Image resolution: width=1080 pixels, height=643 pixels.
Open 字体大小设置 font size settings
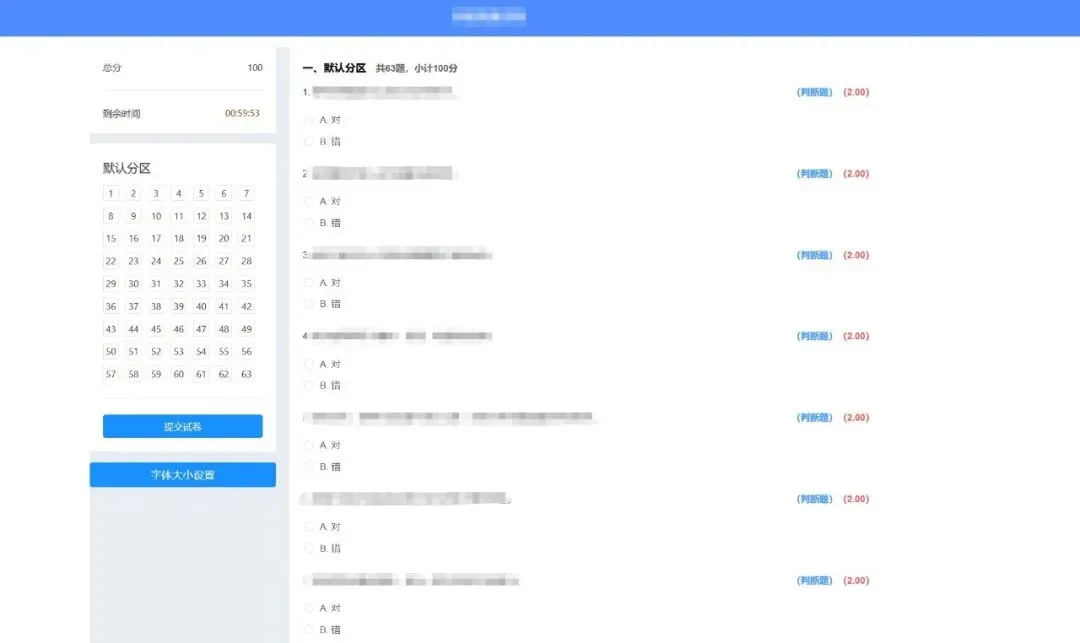click(x=183, y=475)
